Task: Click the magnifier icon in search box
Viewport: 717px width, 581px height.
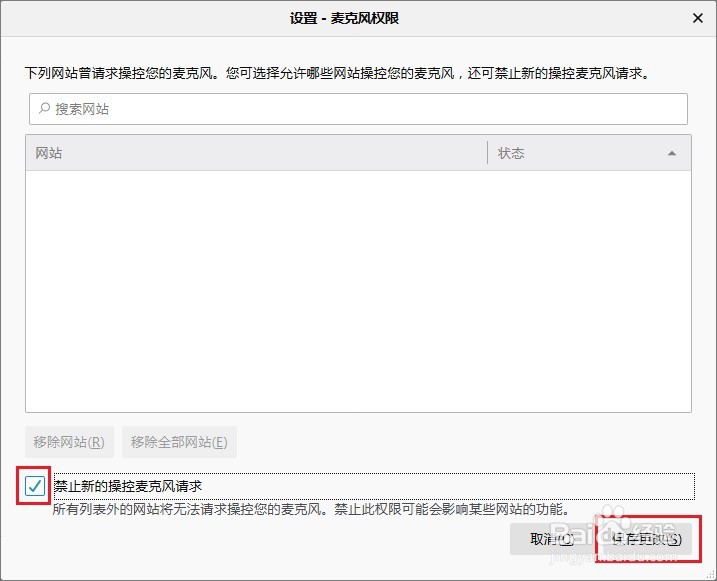Action: click(44, 108)
